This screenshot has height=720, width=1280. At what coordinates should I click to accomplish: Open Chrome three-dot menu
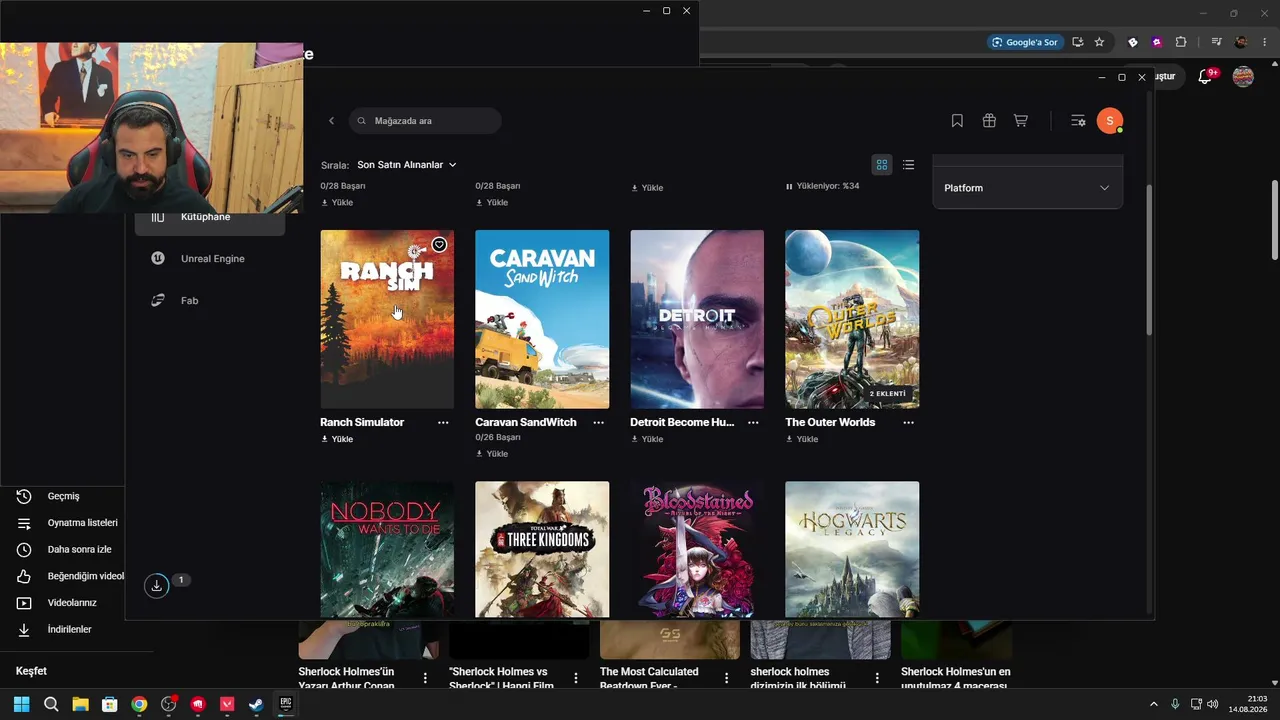click(x=1265, y=42)
